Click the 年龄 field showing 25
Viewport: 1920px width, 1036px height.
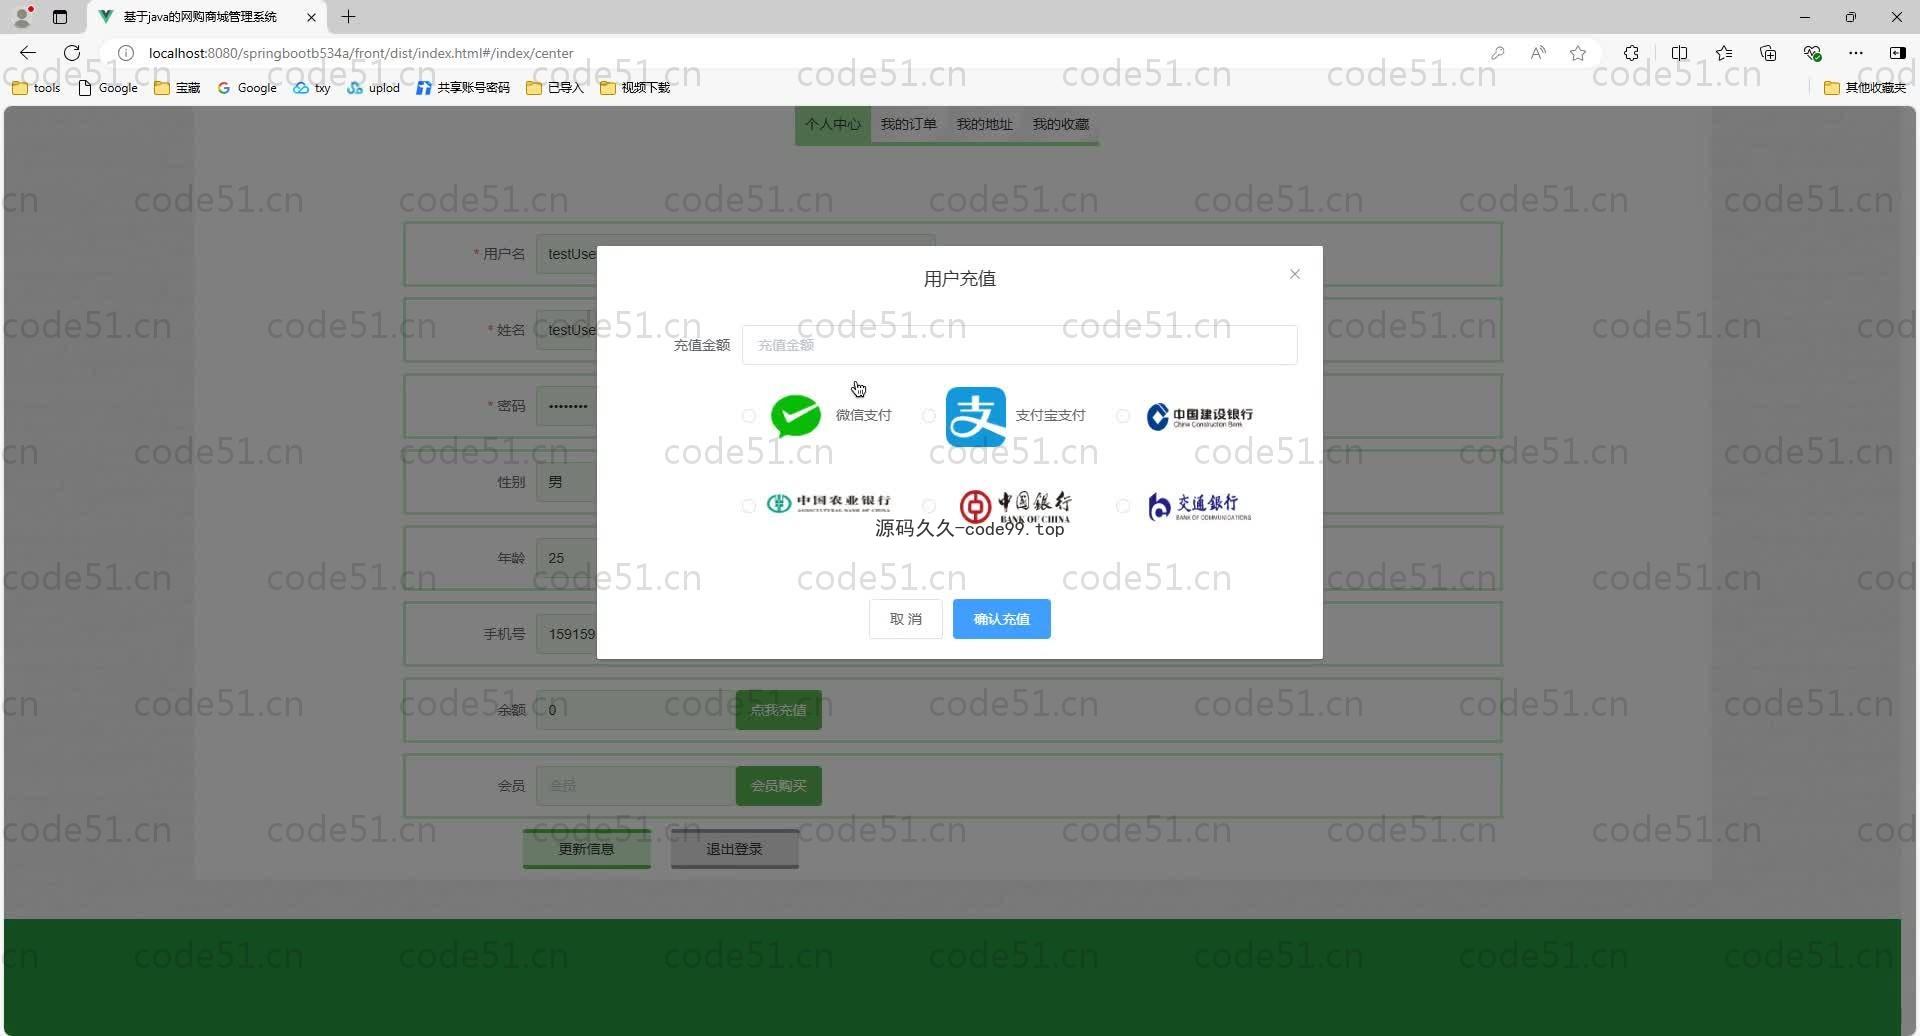click(x=566, y=558)
